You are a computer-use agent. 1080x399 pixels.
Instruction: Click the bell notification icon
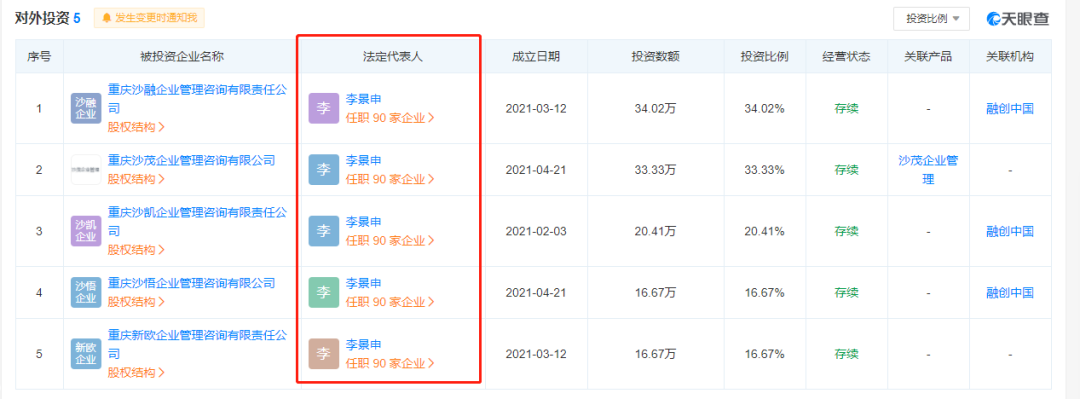pos(106,18)
